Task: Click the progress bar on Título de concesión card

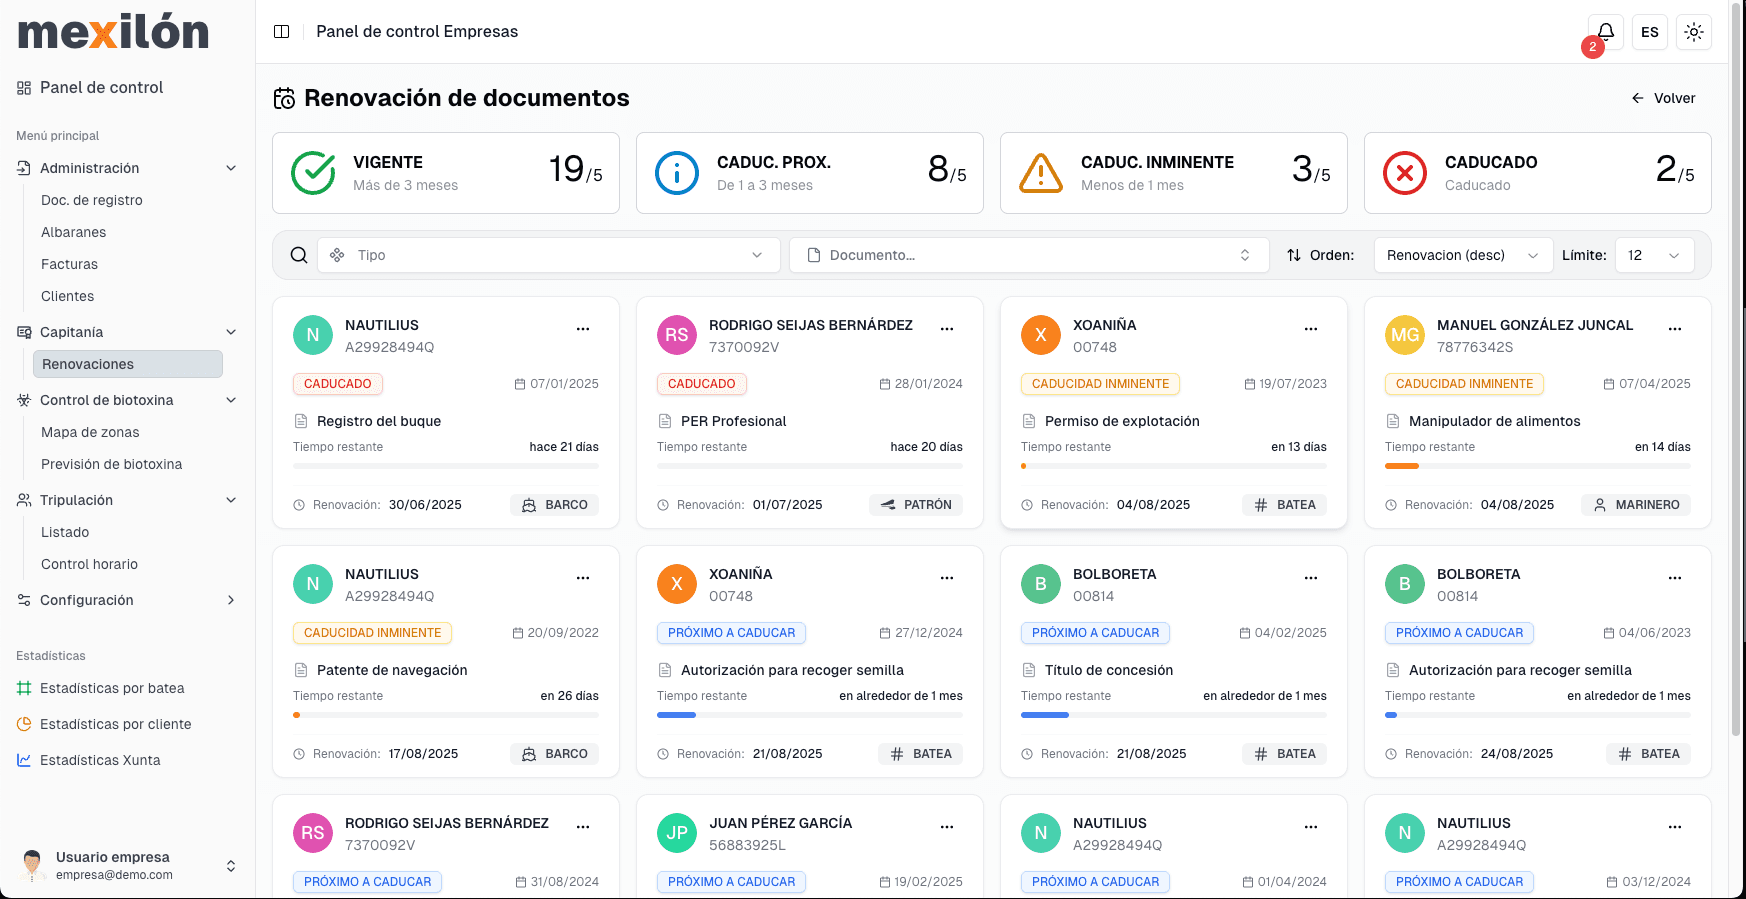Action: (x=1174, y=715)
